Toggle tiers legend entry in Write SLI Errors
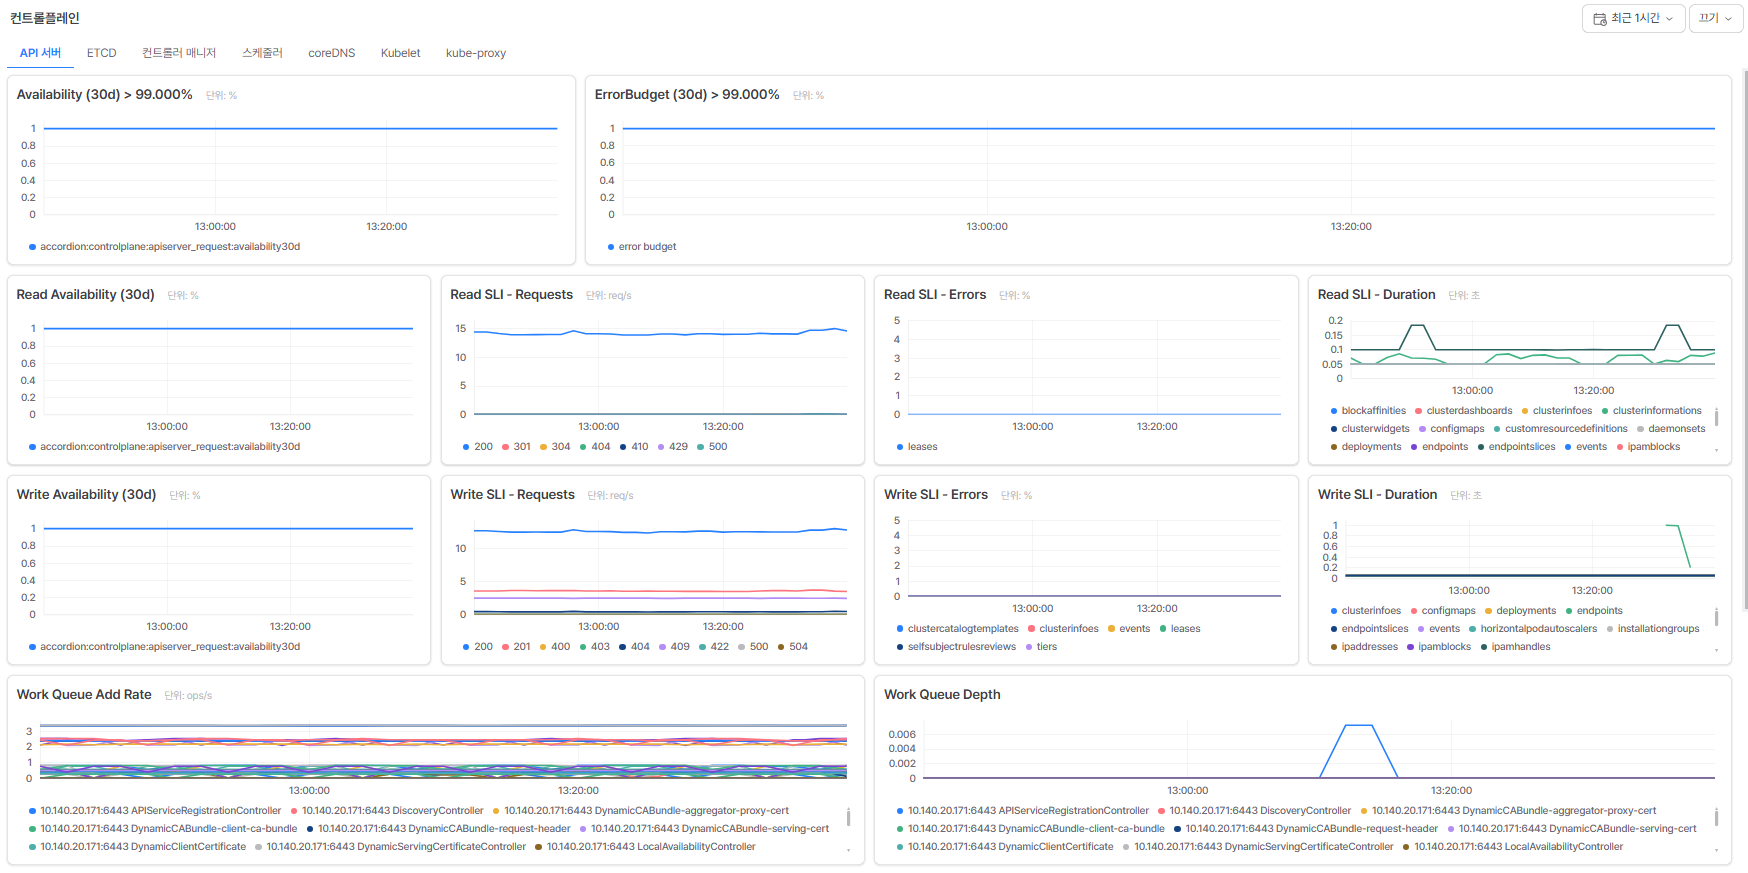Image resolution: width=1748 pixels, height=873 pixels. (x=1041, y=647)
